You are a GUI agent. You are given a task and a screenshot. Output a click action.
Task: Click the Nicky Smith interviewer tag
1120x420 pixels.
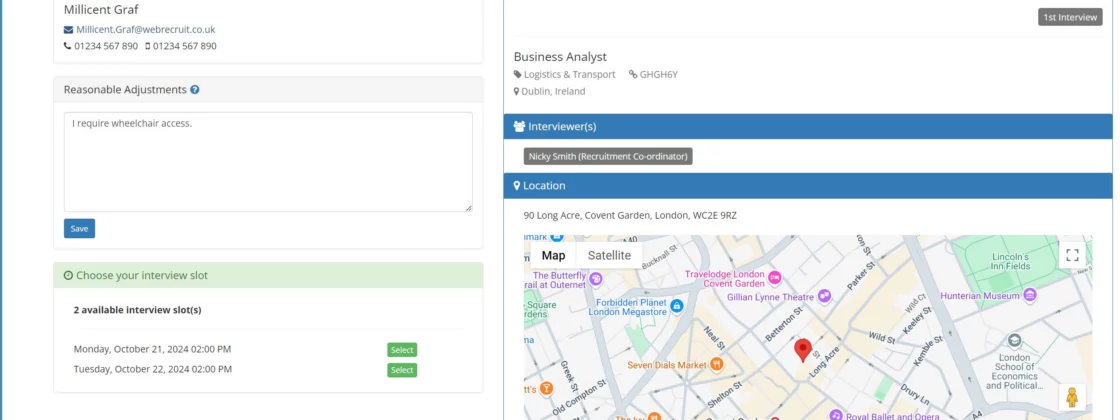click(x=608, y=157)
